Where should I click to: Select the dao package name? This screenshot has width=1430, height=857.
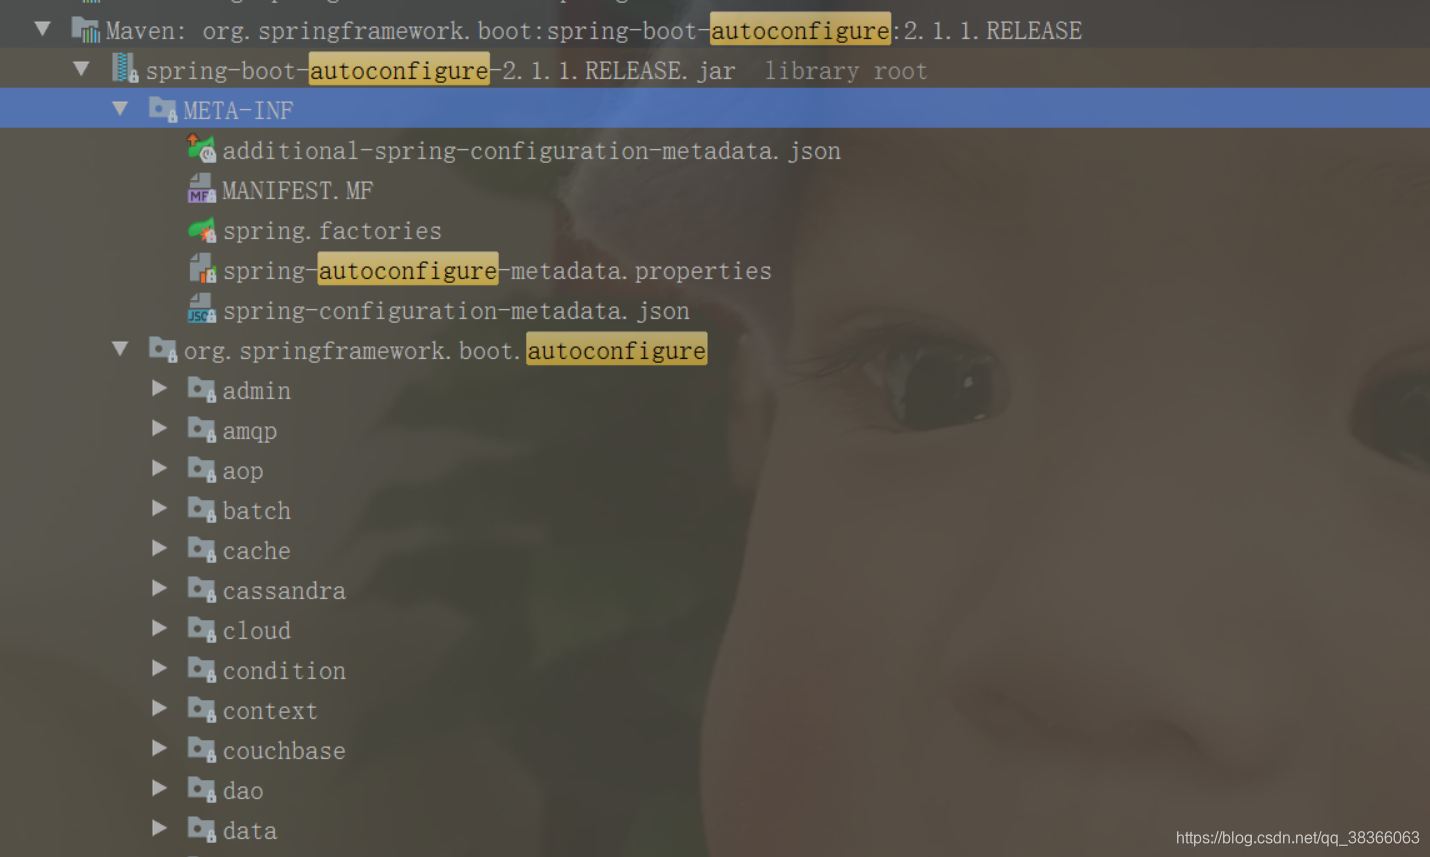coord(243,791)
